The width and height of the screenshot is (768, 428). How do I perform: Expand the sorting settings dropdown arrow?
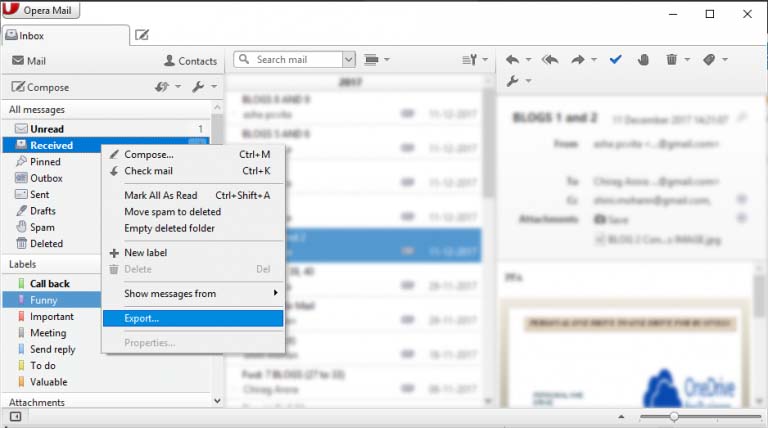[x=485, y=60]
